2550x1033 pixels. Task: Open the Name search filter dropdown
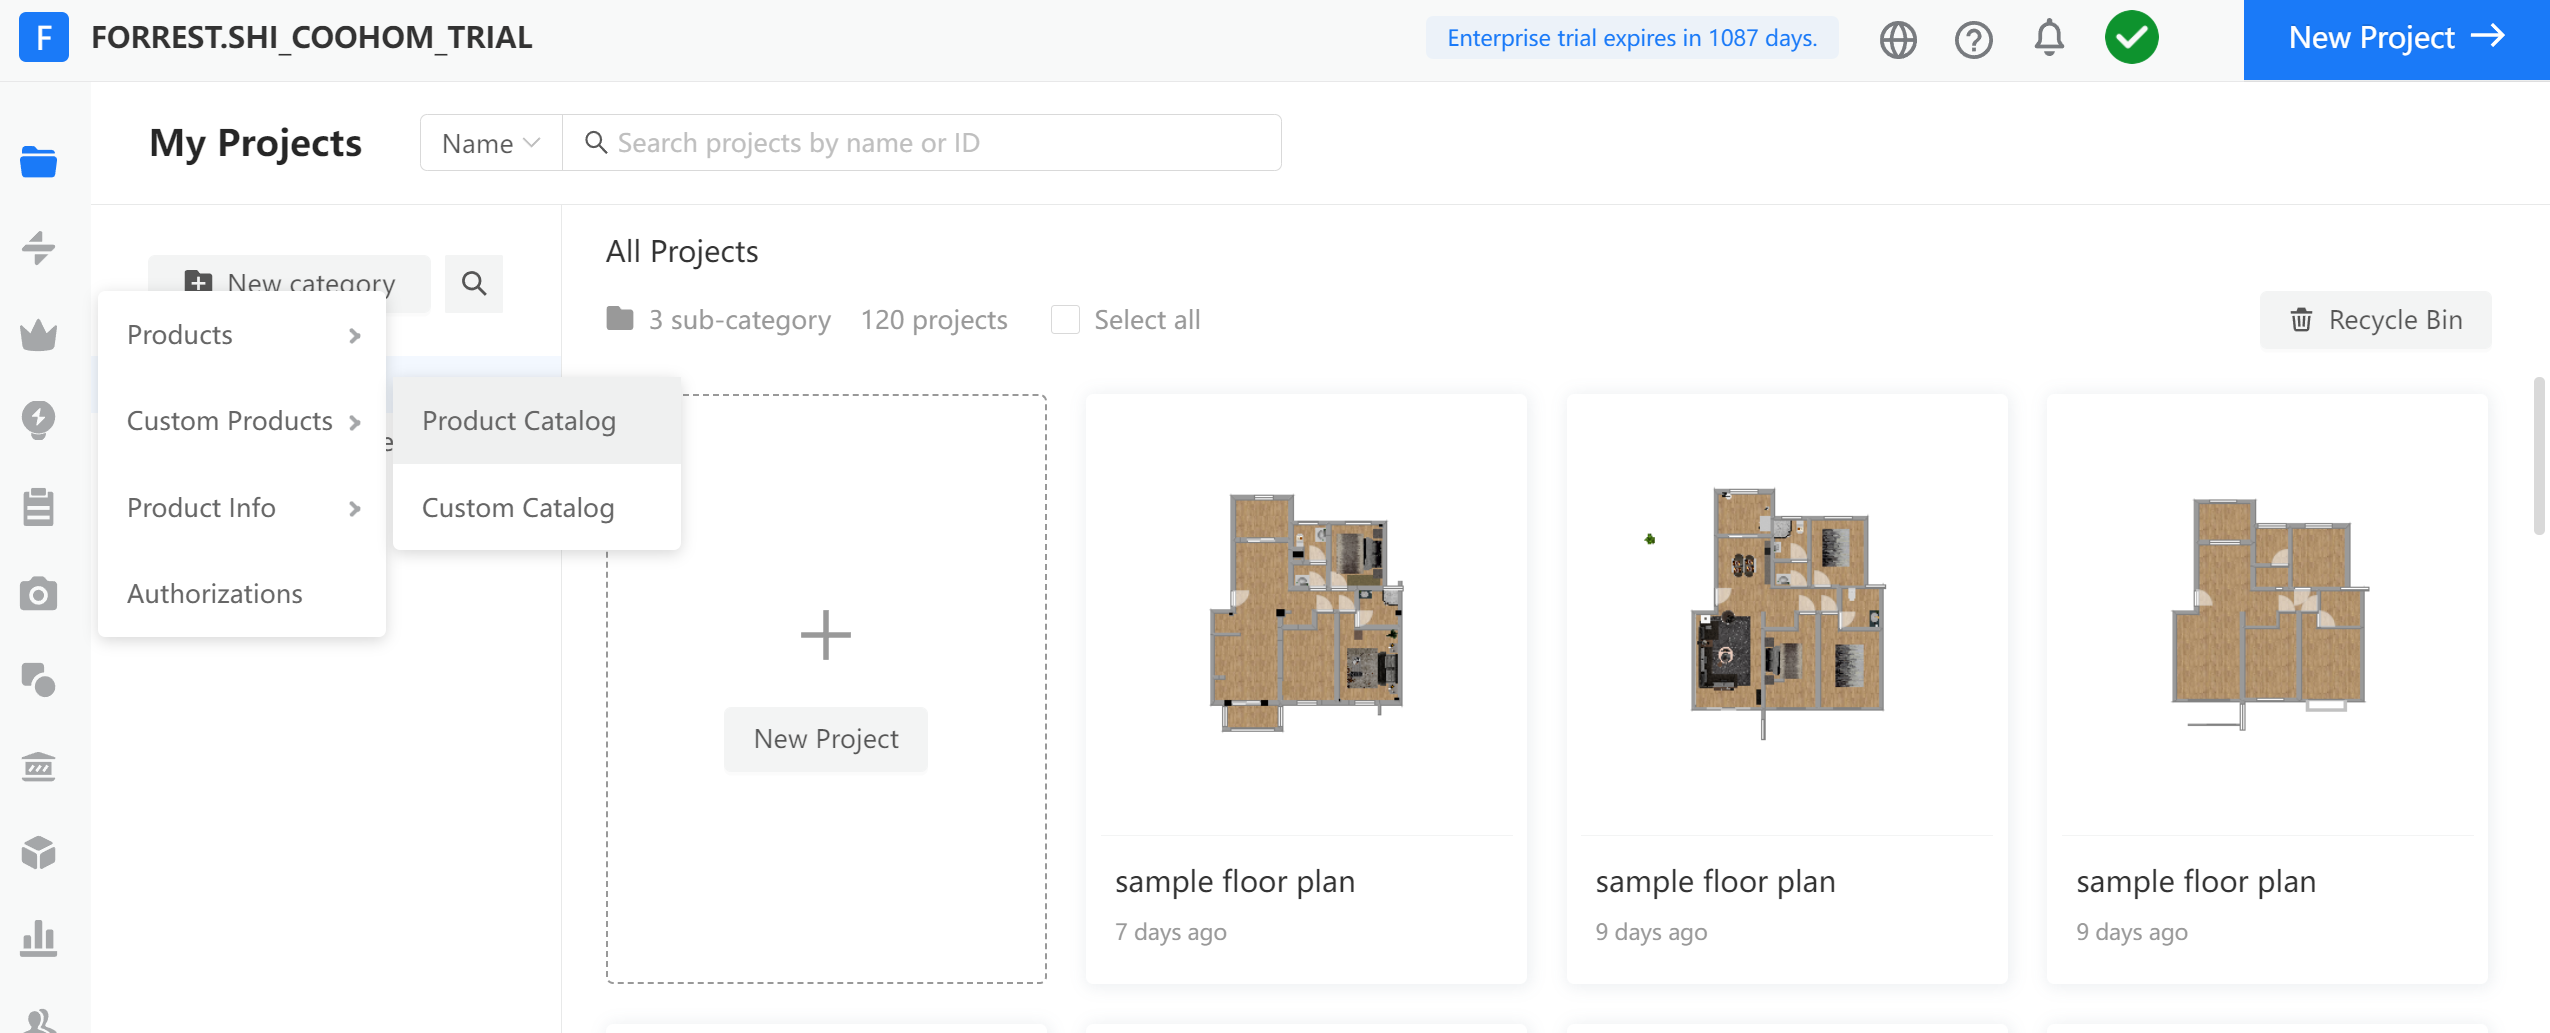491,143
